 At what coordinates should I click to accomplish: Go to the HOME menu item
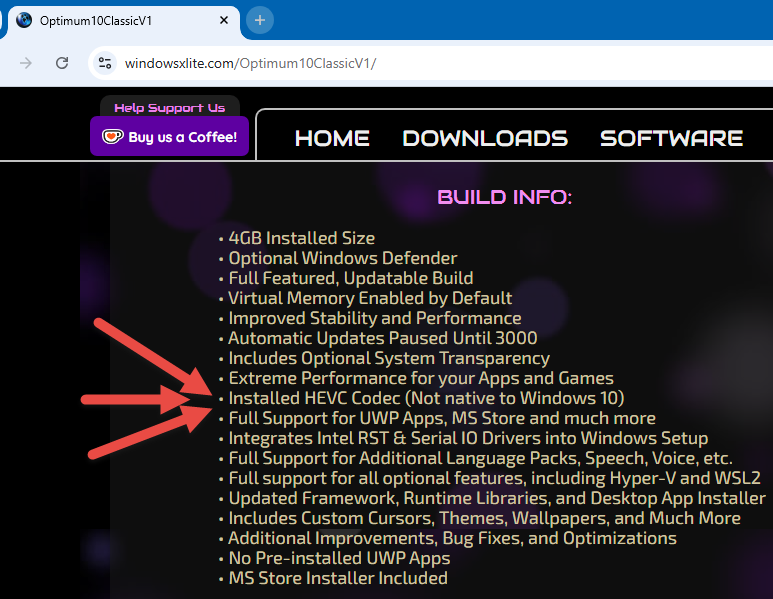332,138
